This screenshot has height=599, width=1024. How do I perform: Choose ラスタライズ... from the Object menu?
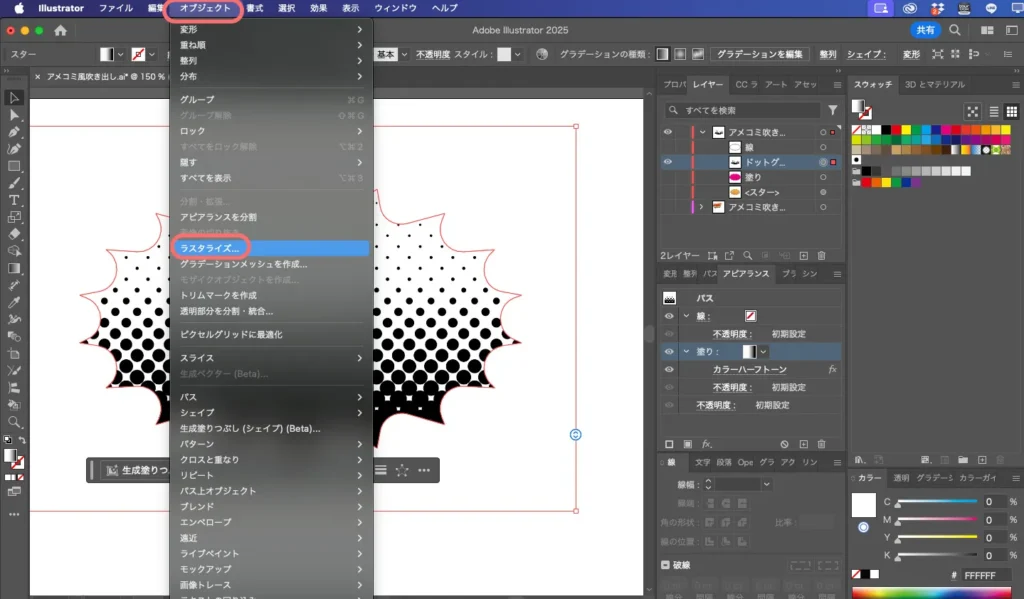point(210,248)
